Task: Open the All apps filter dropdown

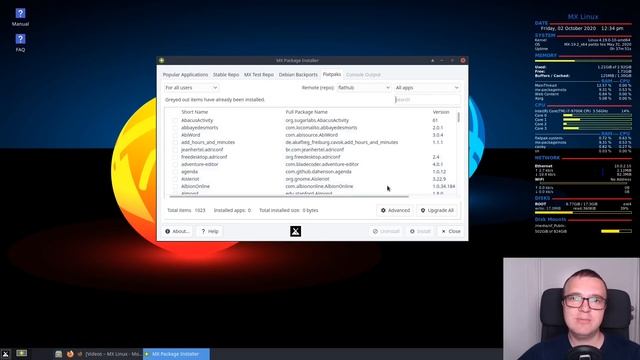Action: click(x=427, y=88)
